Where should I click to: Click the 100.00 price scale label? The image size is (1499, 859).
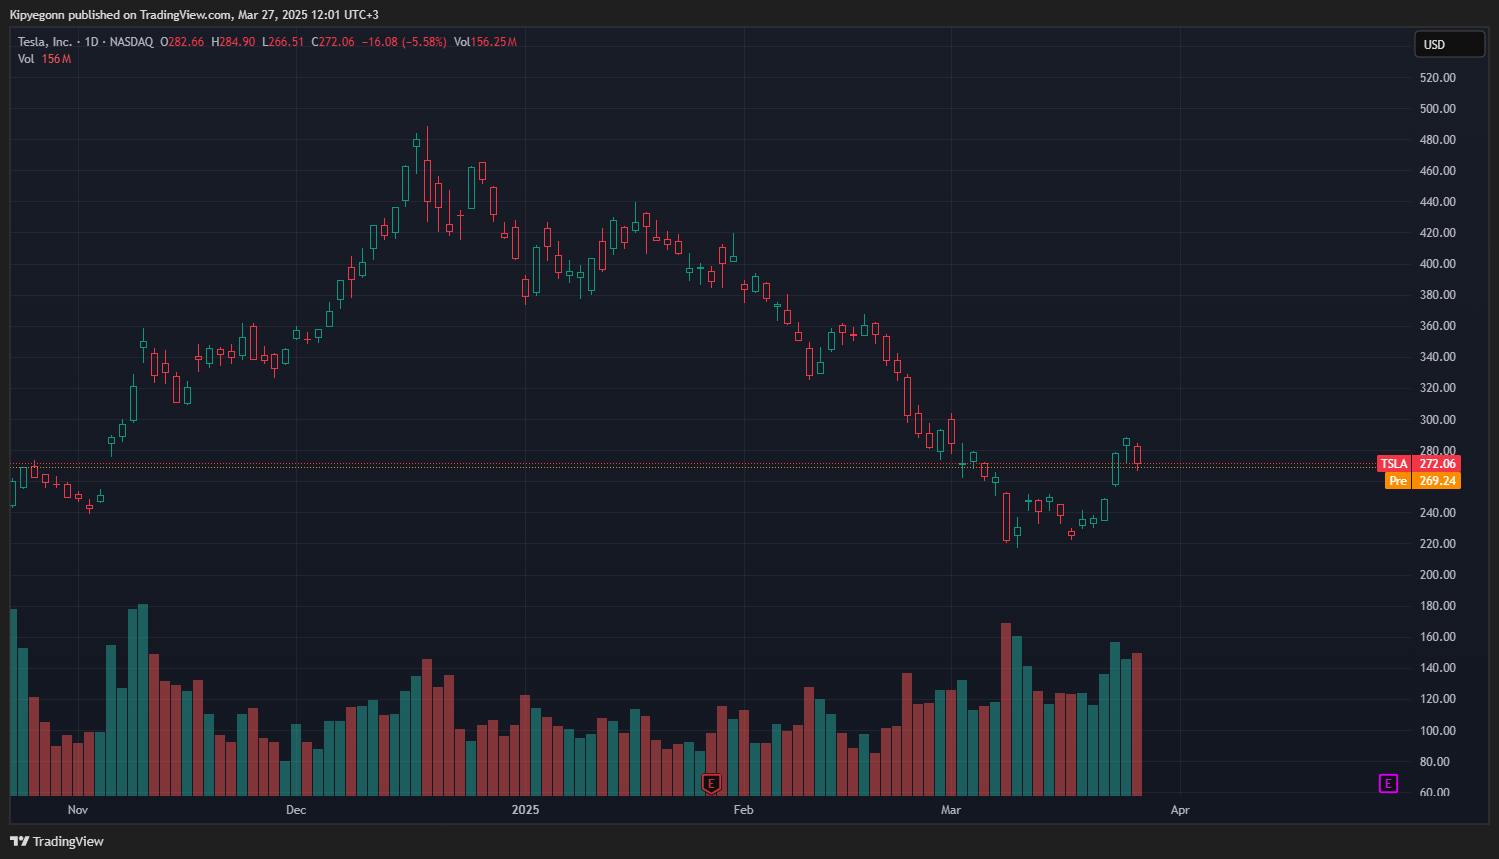point(1438,731)
